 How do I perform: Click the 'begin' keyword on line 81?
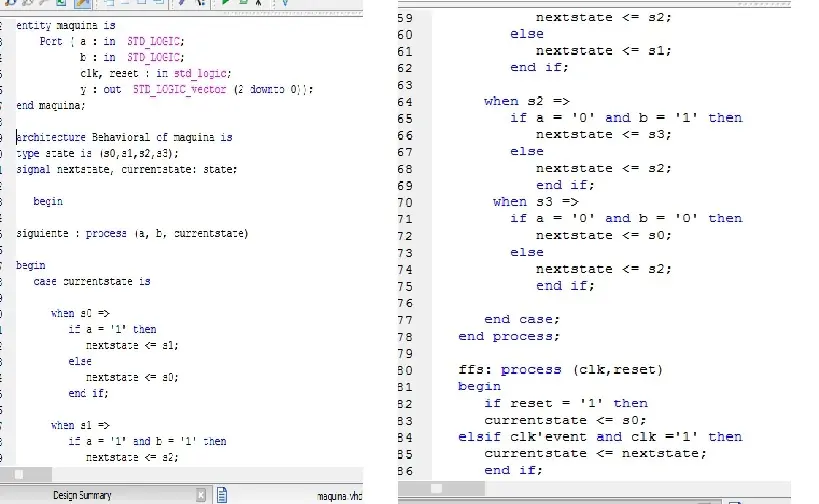tap(479, 386)
